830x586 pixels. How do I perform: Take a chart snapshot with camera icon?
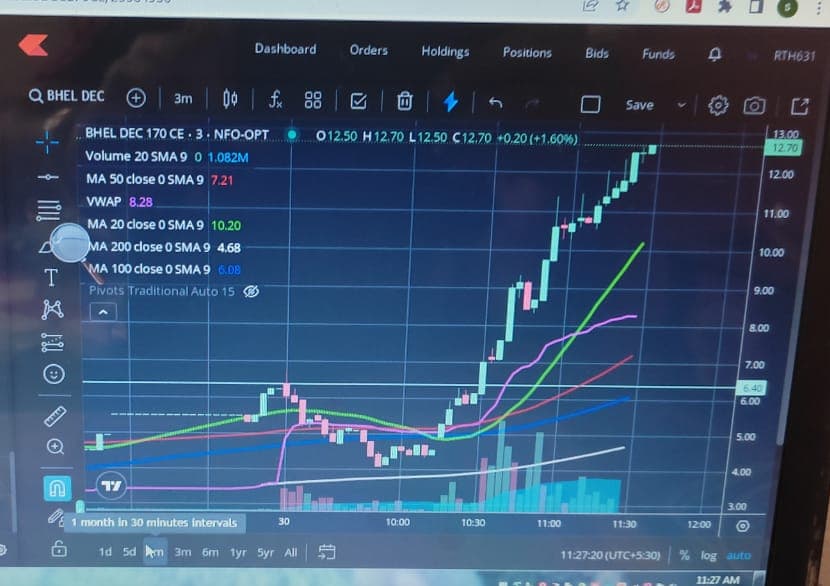tap(754, 105)
